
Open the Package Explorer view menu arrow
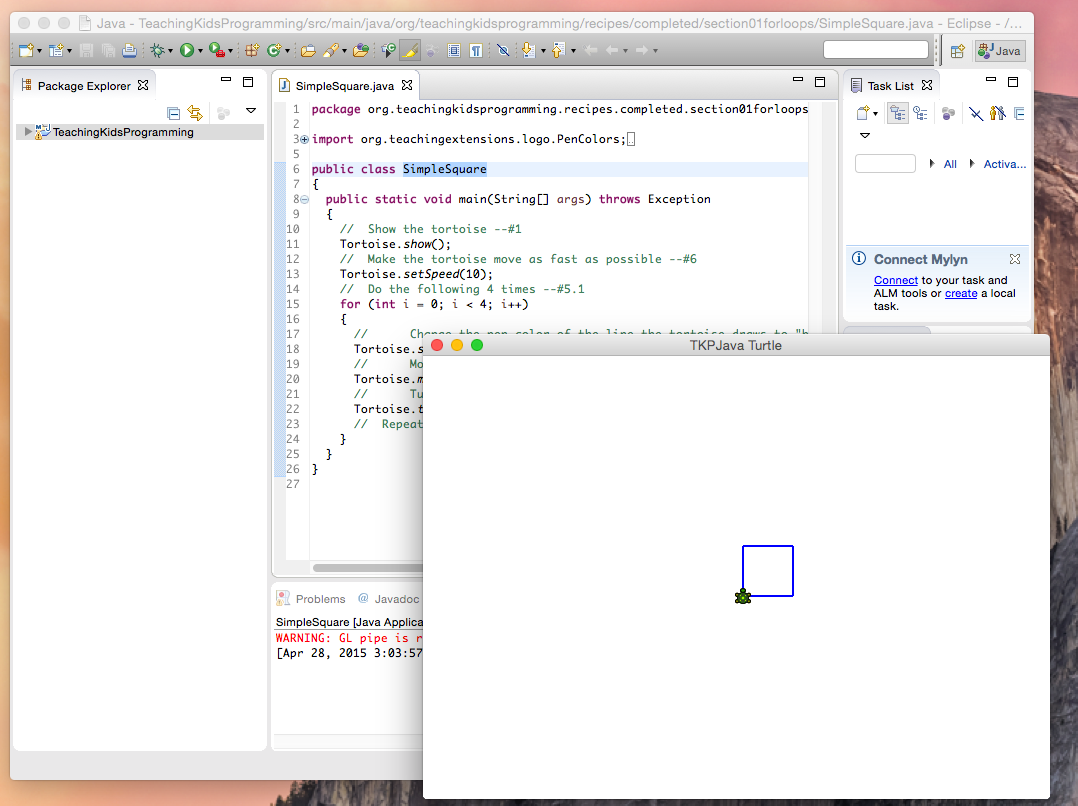251,111
